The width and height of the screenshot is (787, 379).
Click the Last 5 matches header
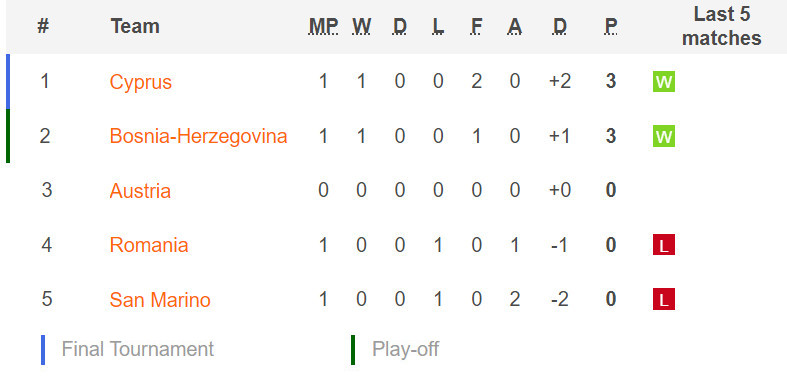pyautogui.click(x=722, y=26)
